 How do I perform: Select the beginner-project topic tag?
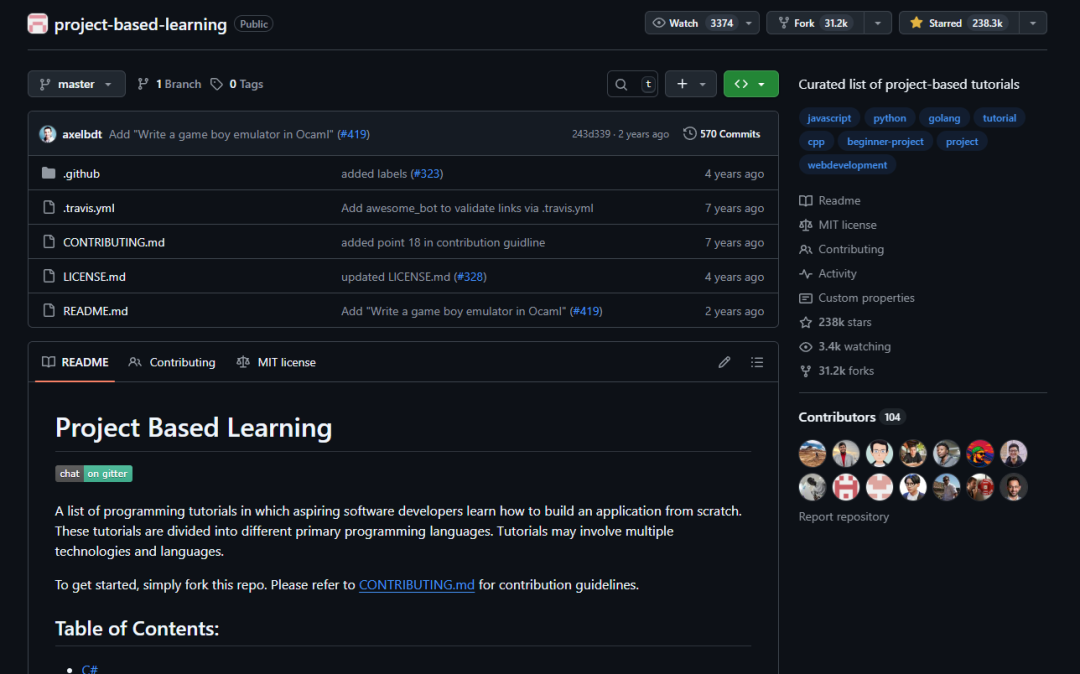pyautogui.click(x=885, y=141)
